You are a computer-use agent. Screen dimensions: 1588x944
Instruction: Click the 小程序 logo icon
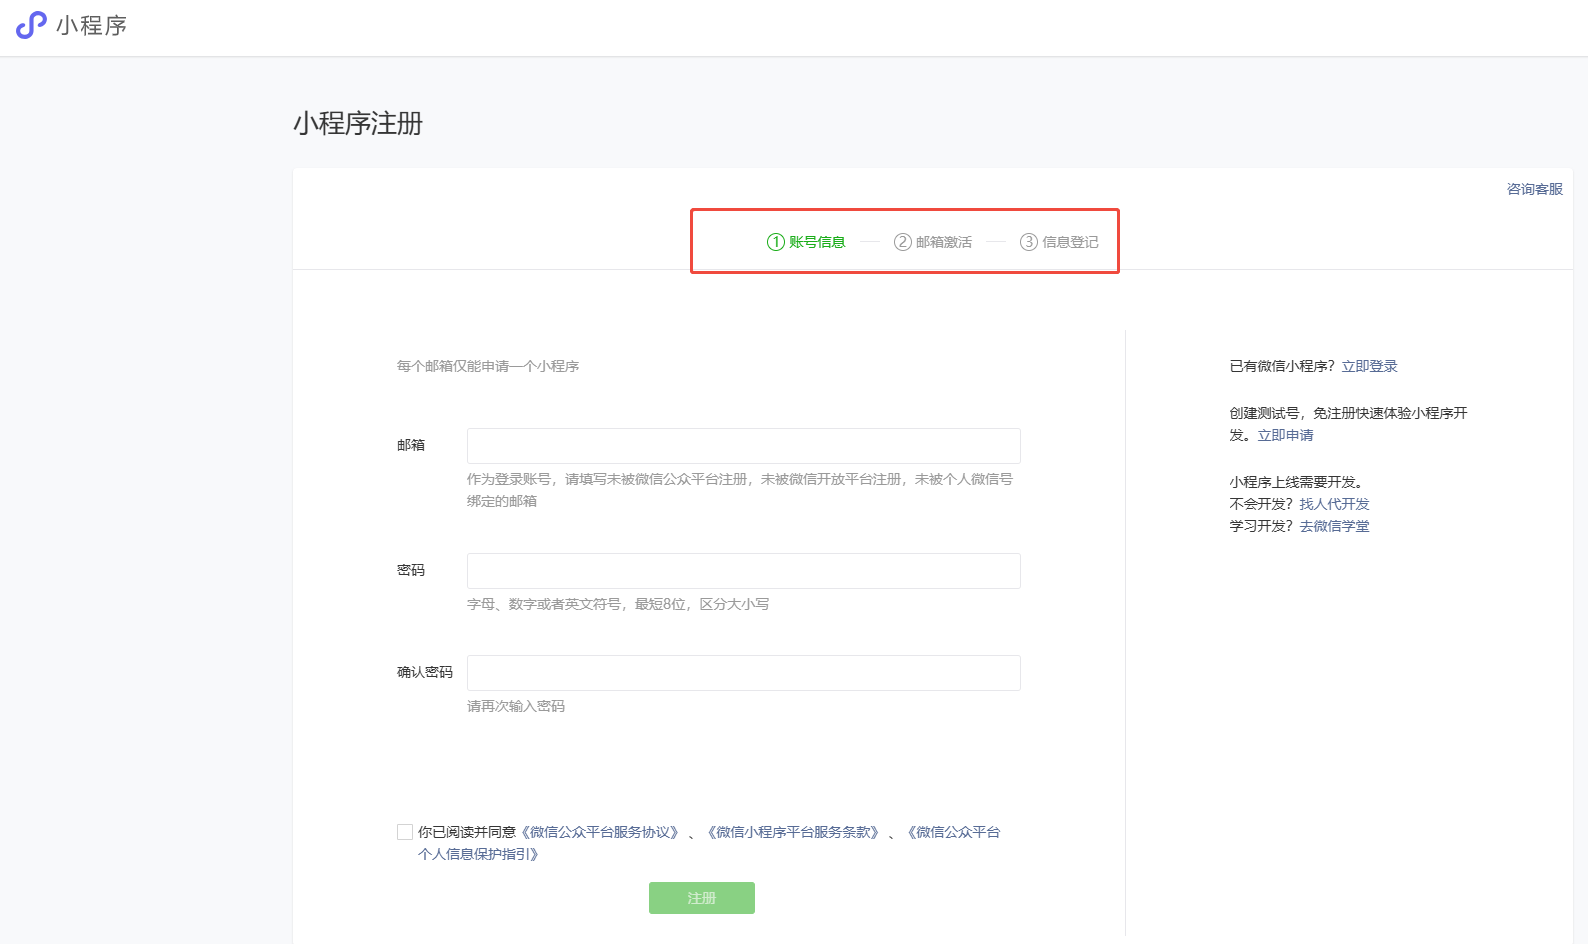pyautogui.click(x=31, y=25)
